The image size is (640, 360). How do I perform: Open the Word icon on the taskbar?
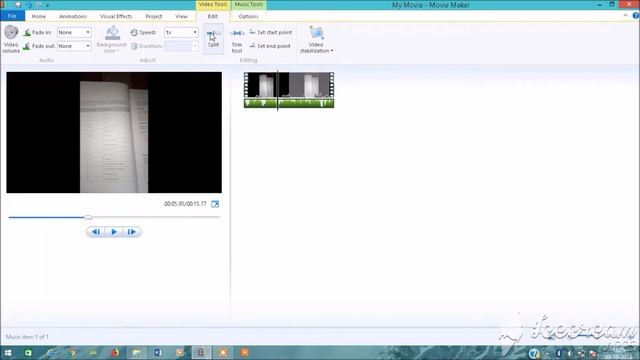[x=158, y=352]
